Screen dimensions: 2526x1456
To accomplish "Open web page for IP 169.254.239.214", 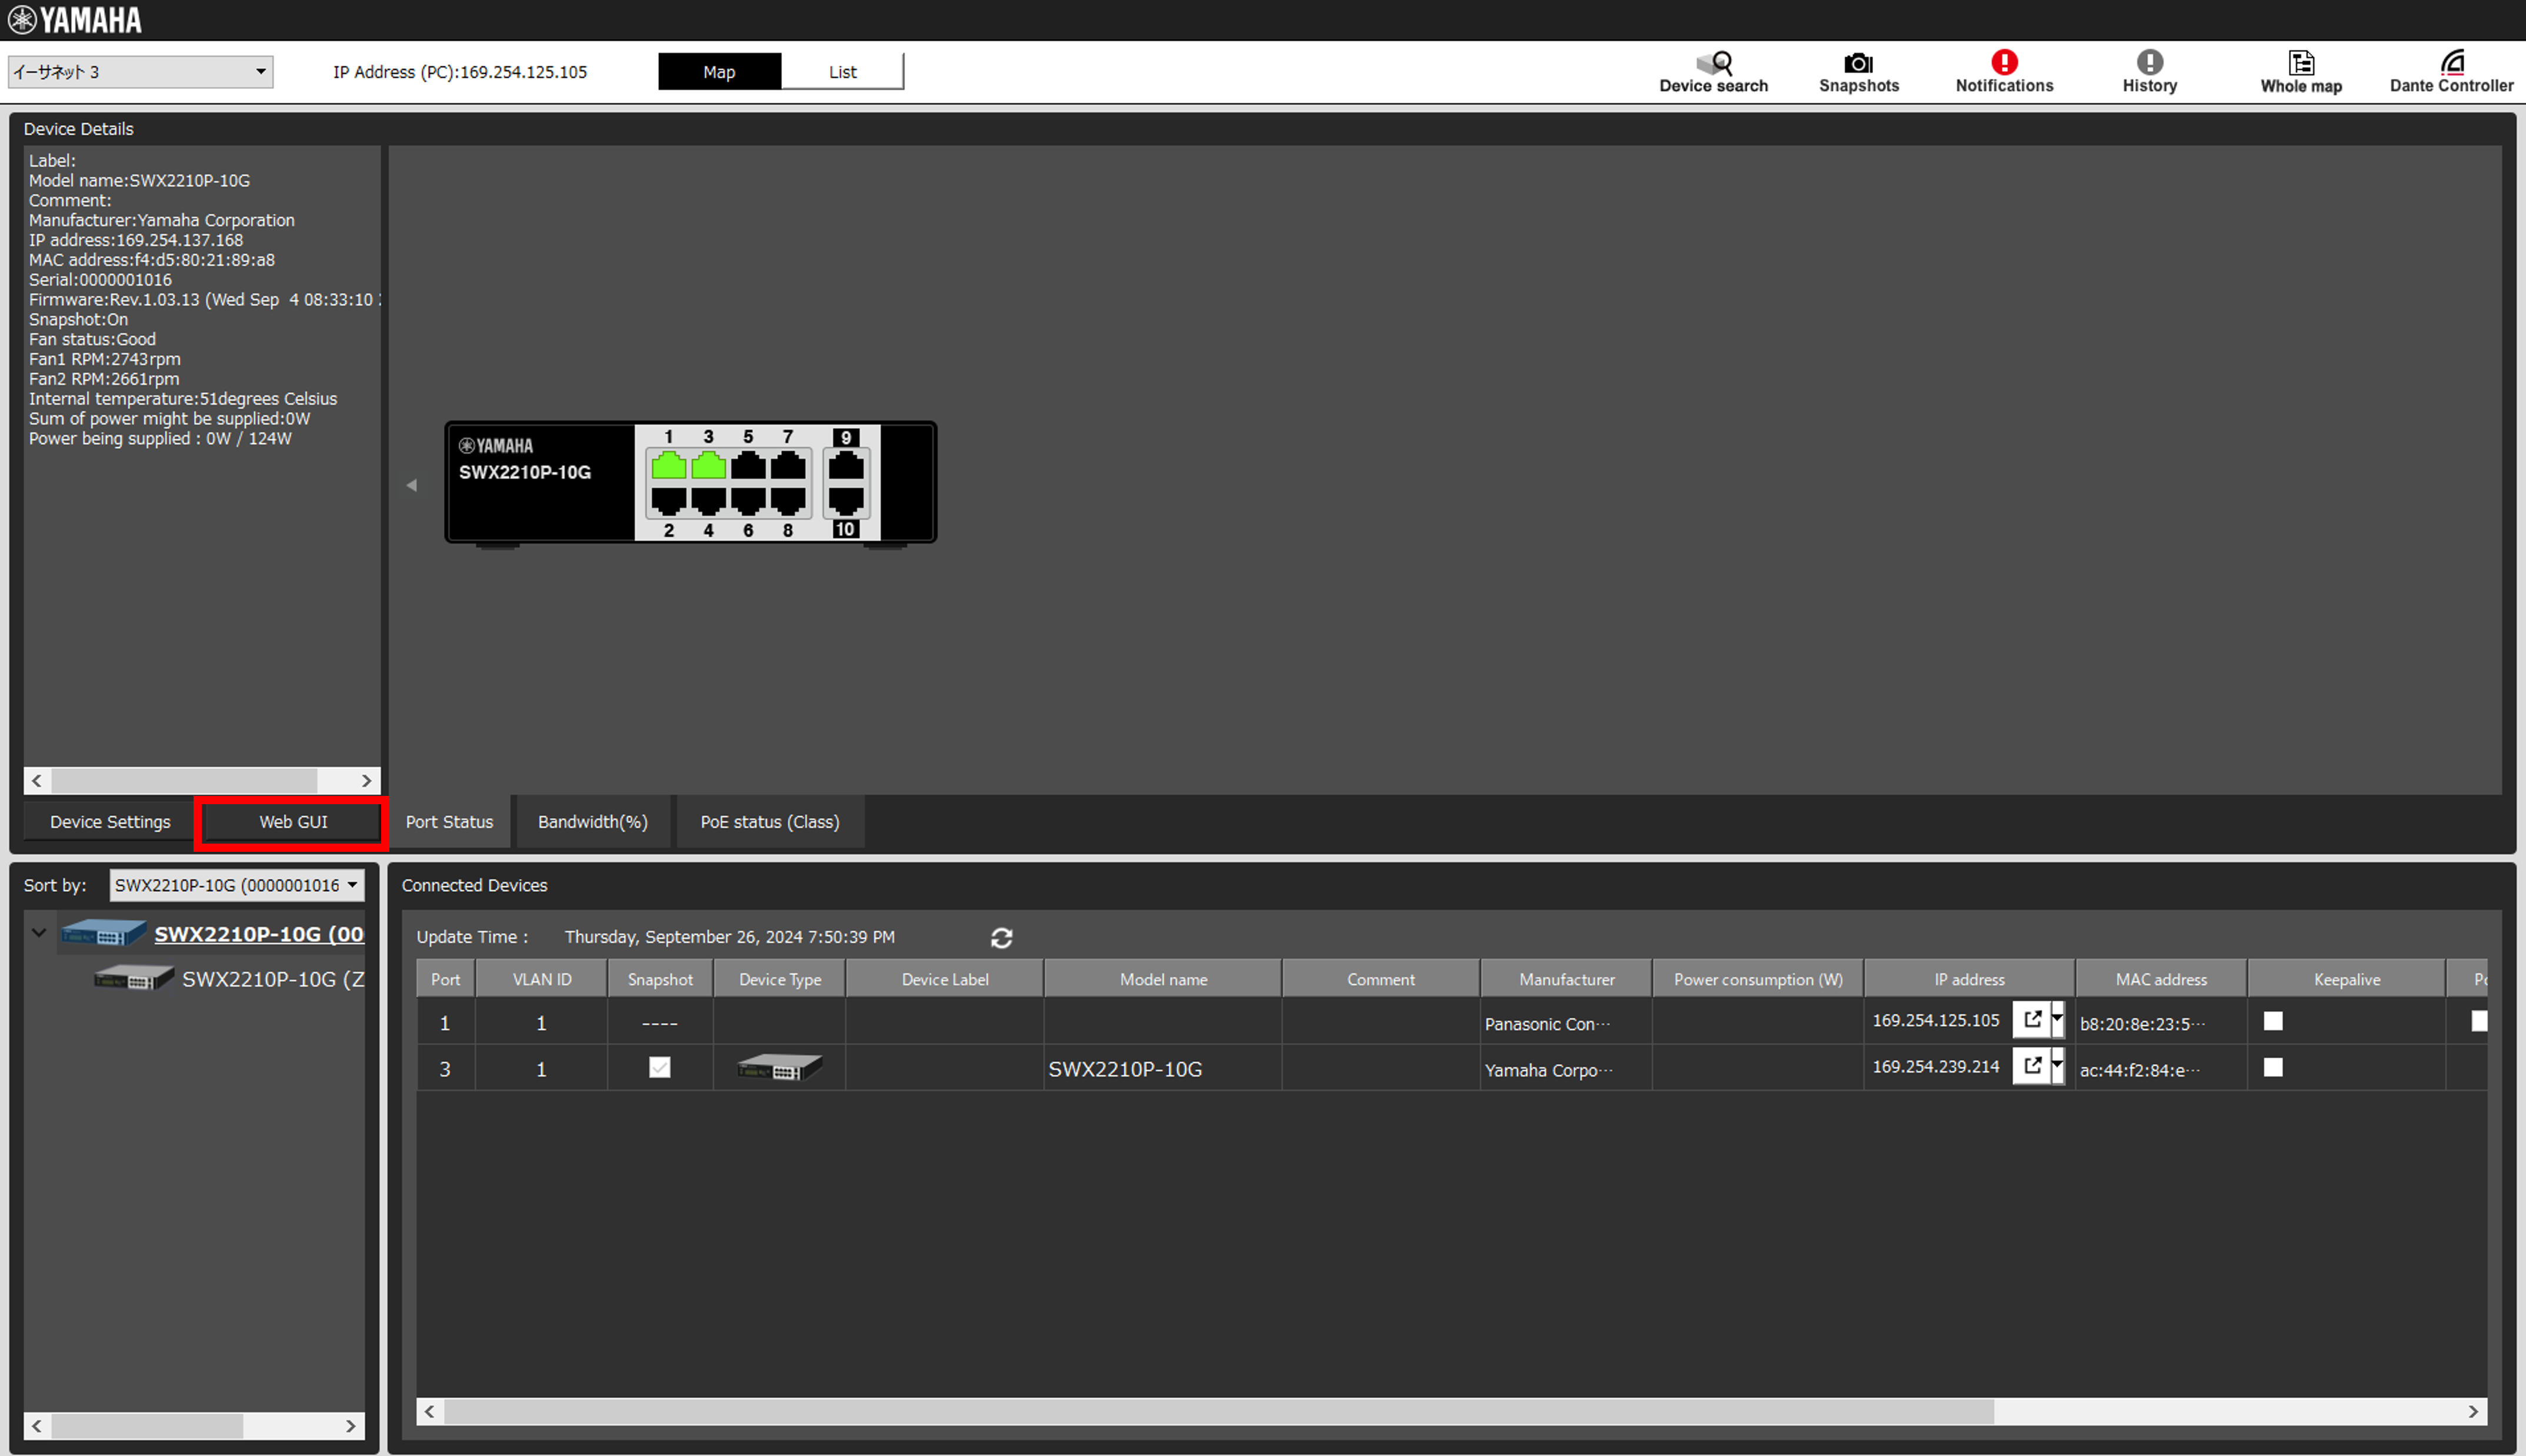I will (x=2032, y=1066).
